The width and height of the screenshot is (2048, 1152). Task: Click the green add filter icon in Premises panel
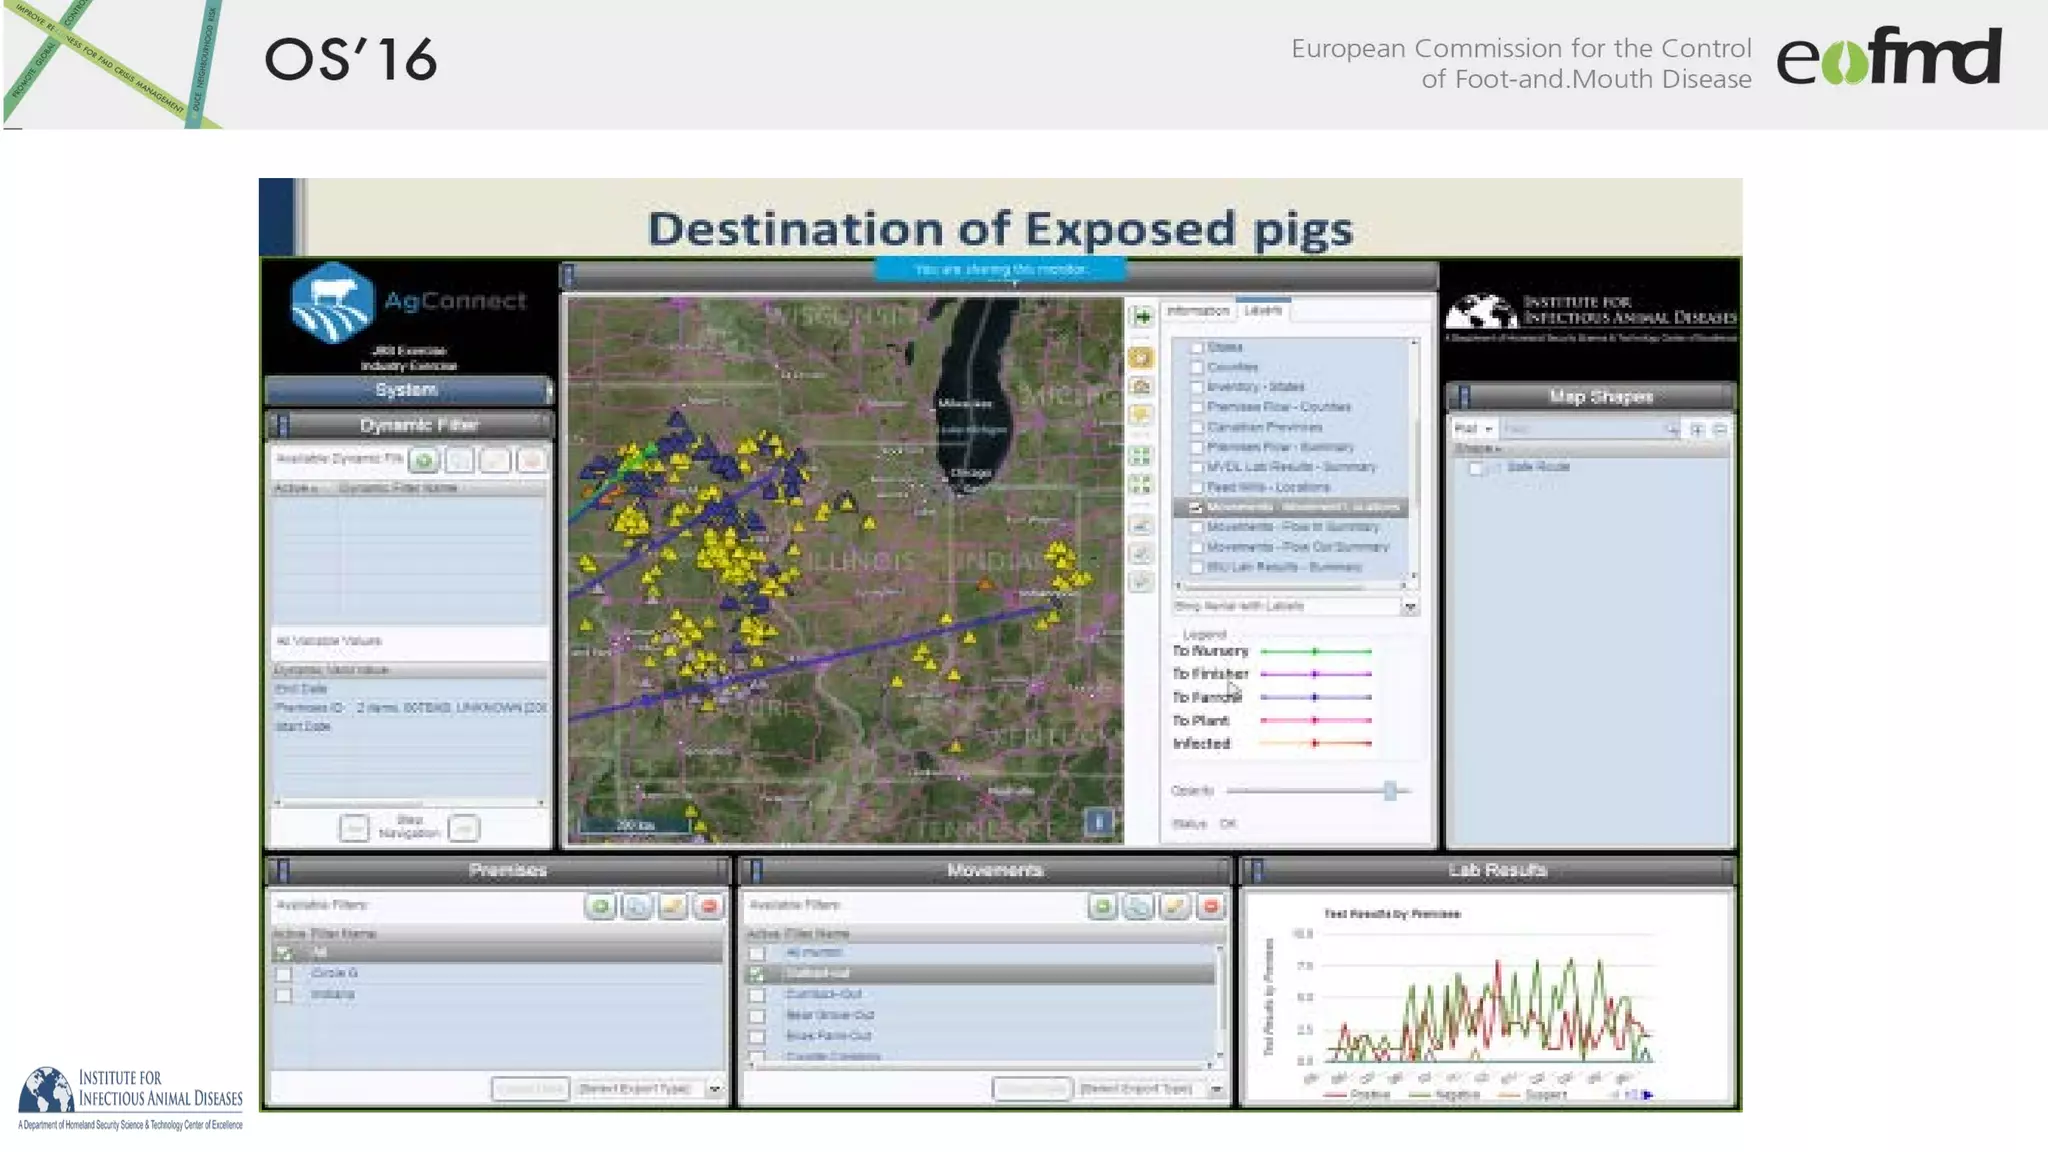click(x=600, y=906)
